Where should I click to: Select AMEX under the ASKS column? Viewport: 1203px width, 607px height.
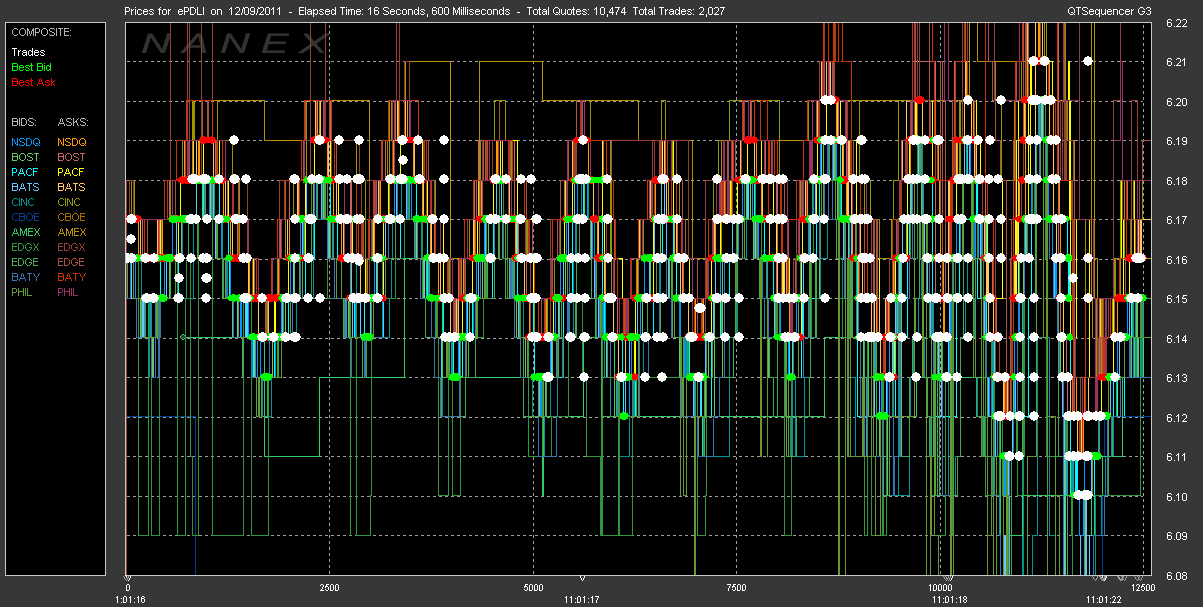point(72,232)
